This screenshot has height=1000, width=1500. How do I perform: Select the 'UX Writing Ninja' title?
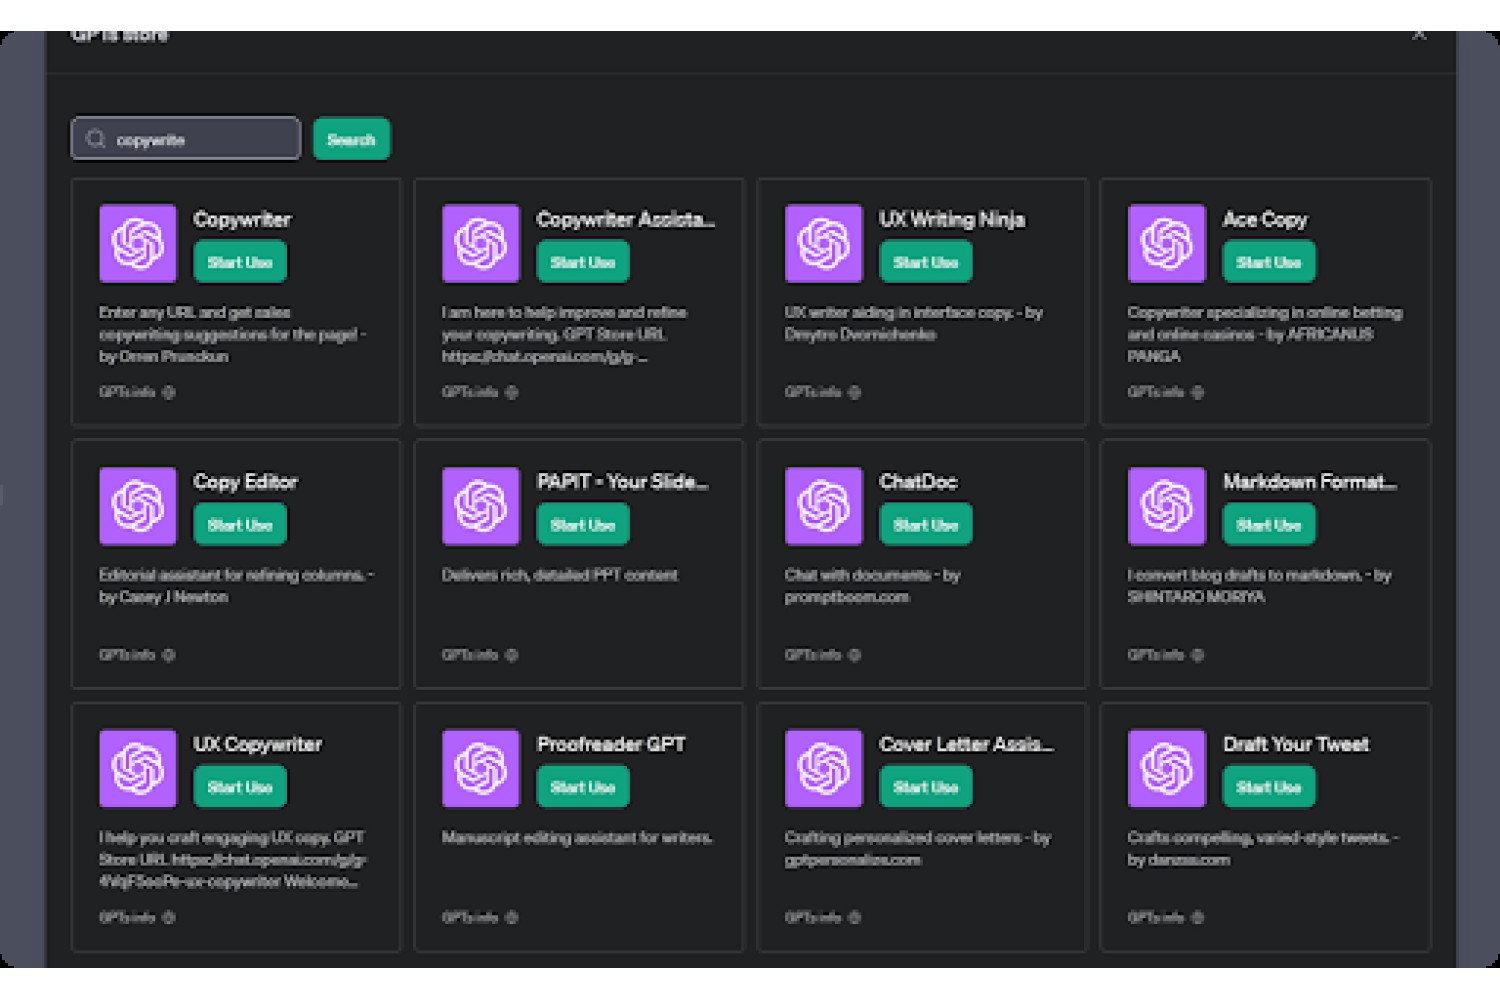952,219
